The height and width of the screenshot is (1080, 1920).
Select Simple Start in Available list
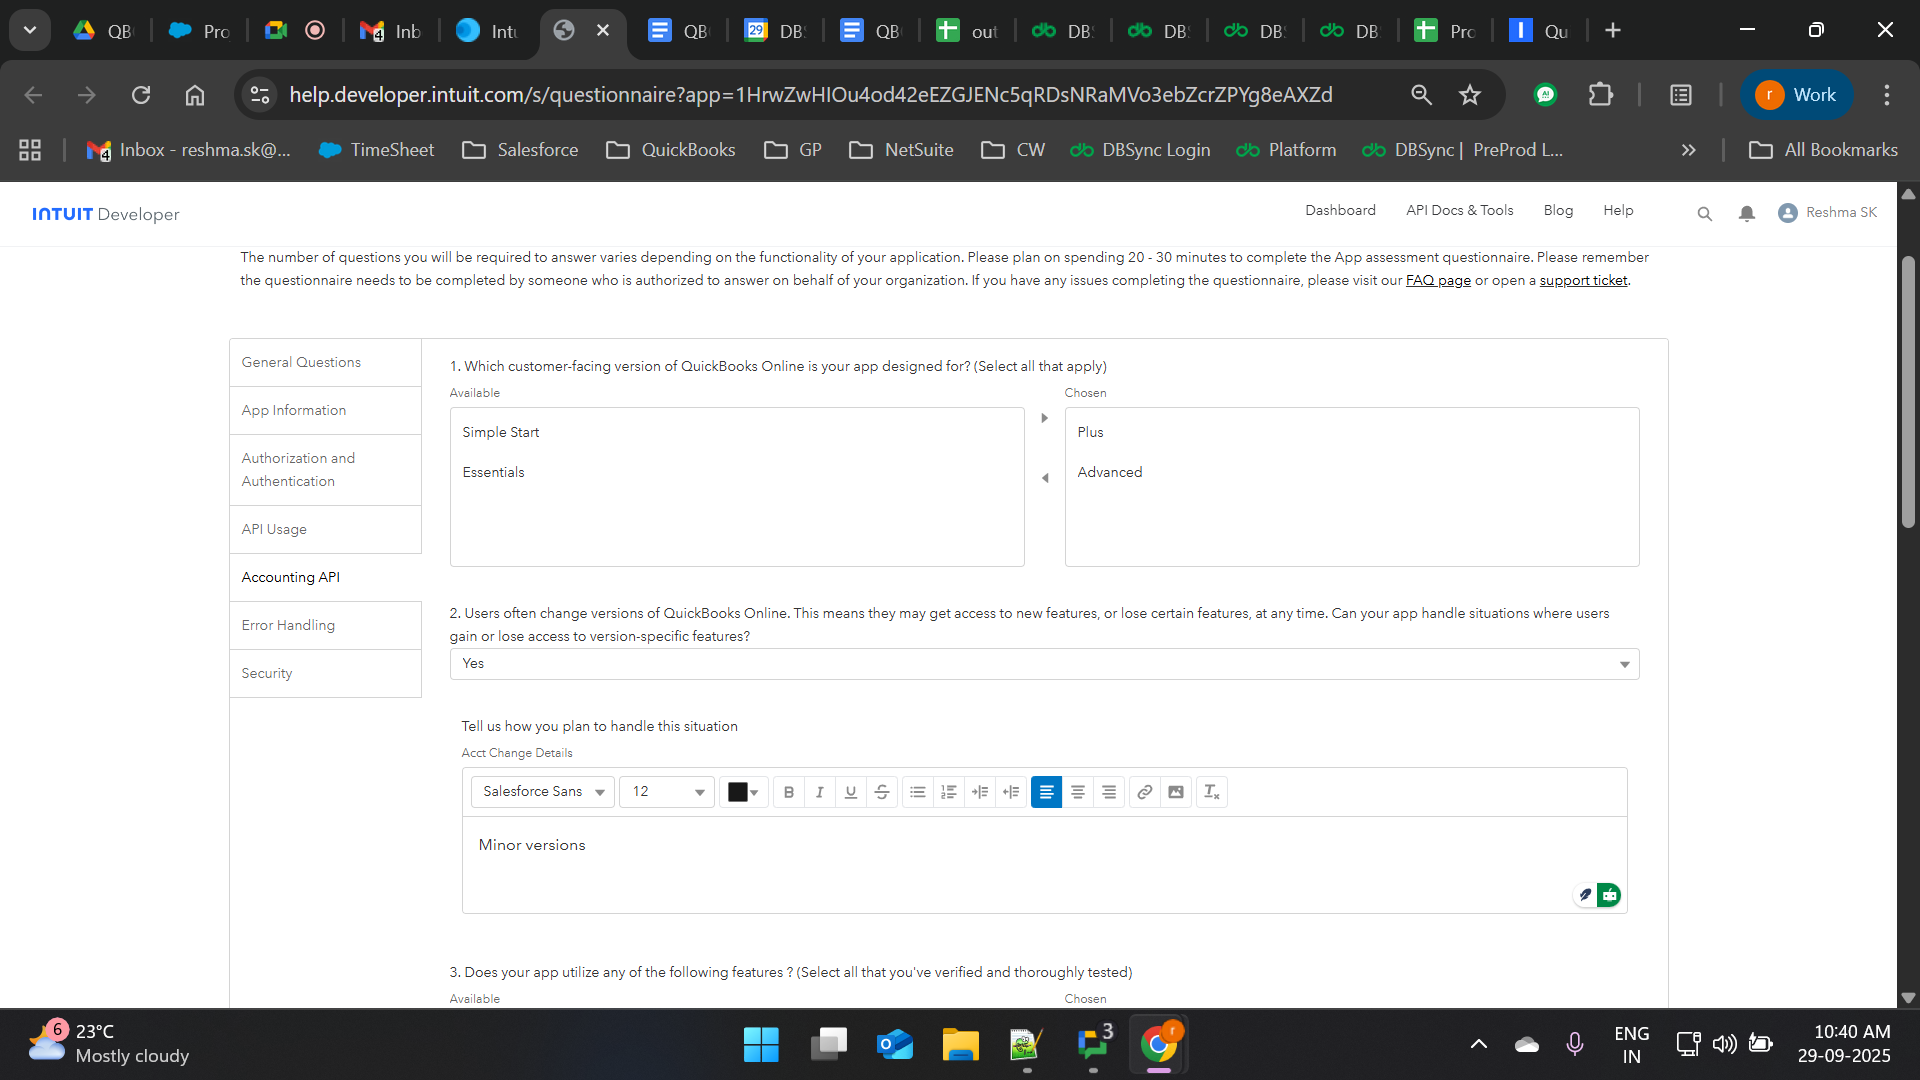501,432
